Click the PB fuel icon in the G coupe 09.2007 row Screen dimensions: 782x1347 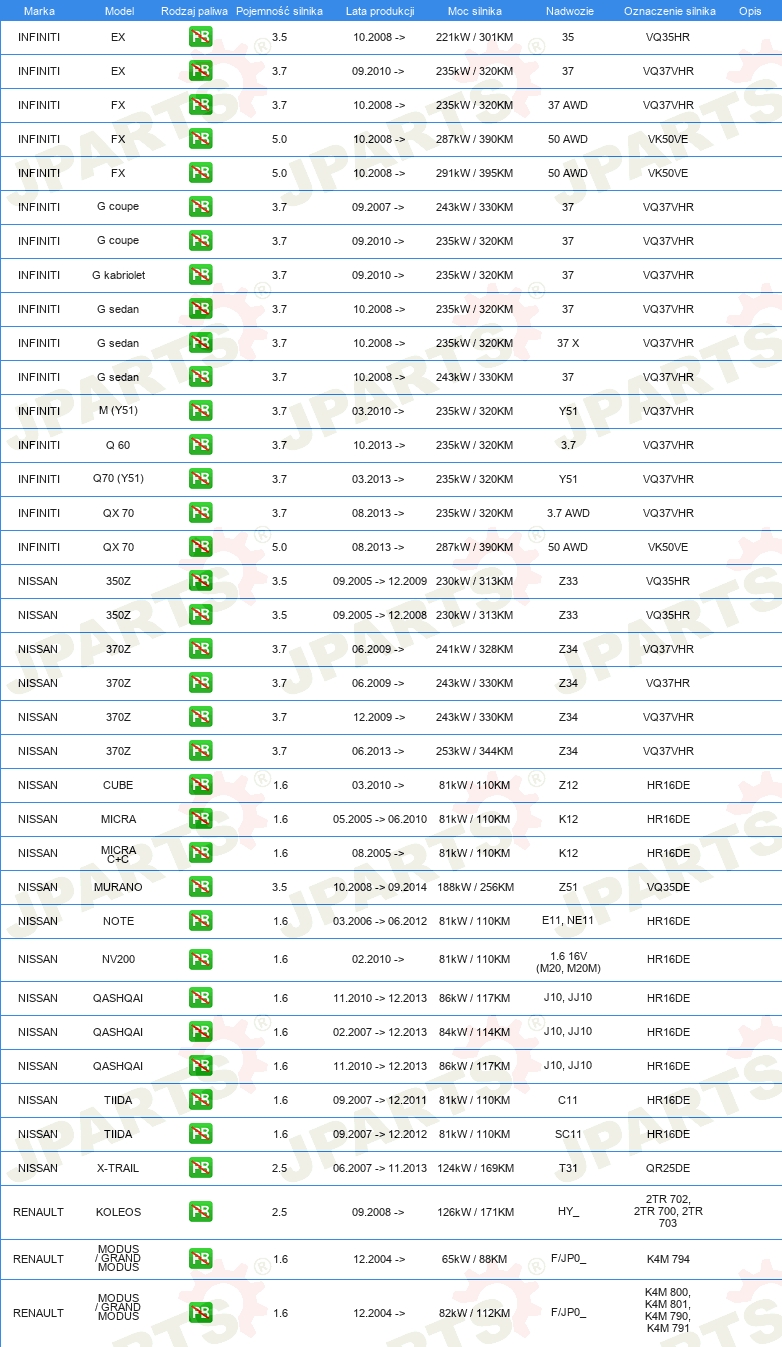[200, 207]
